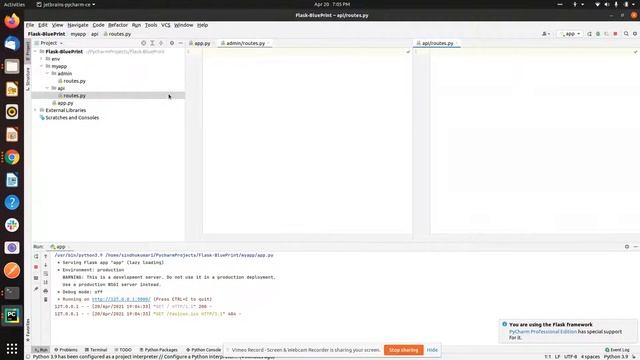The image size is (640, 360).
Task: Click Collapse All icon in Project panel header
Action: pos(161,43)
